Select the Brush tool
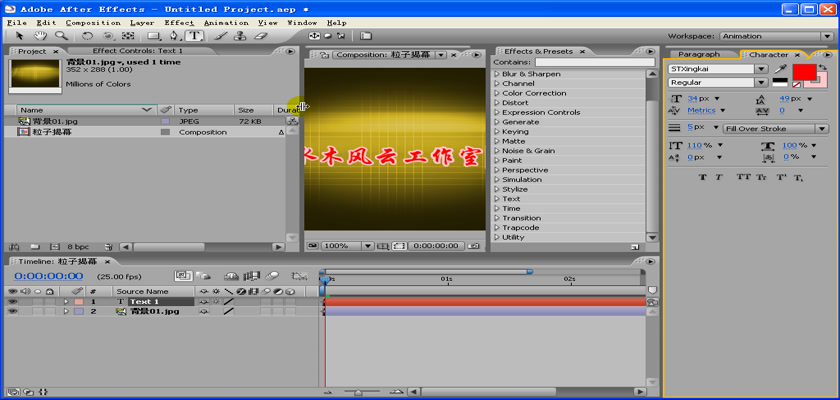Screen dimensions: 840x400 click(x=221, y=36)
